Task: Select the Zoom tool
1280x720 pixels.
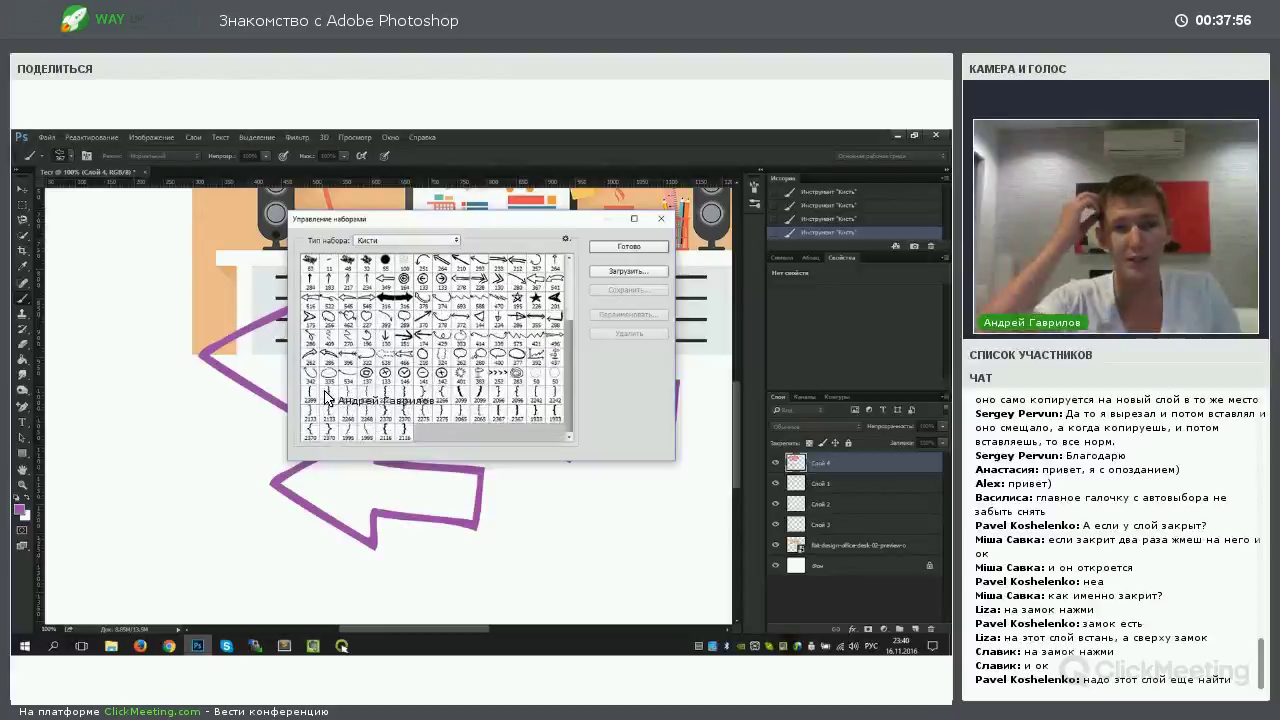Action: [x=21, y=485]
